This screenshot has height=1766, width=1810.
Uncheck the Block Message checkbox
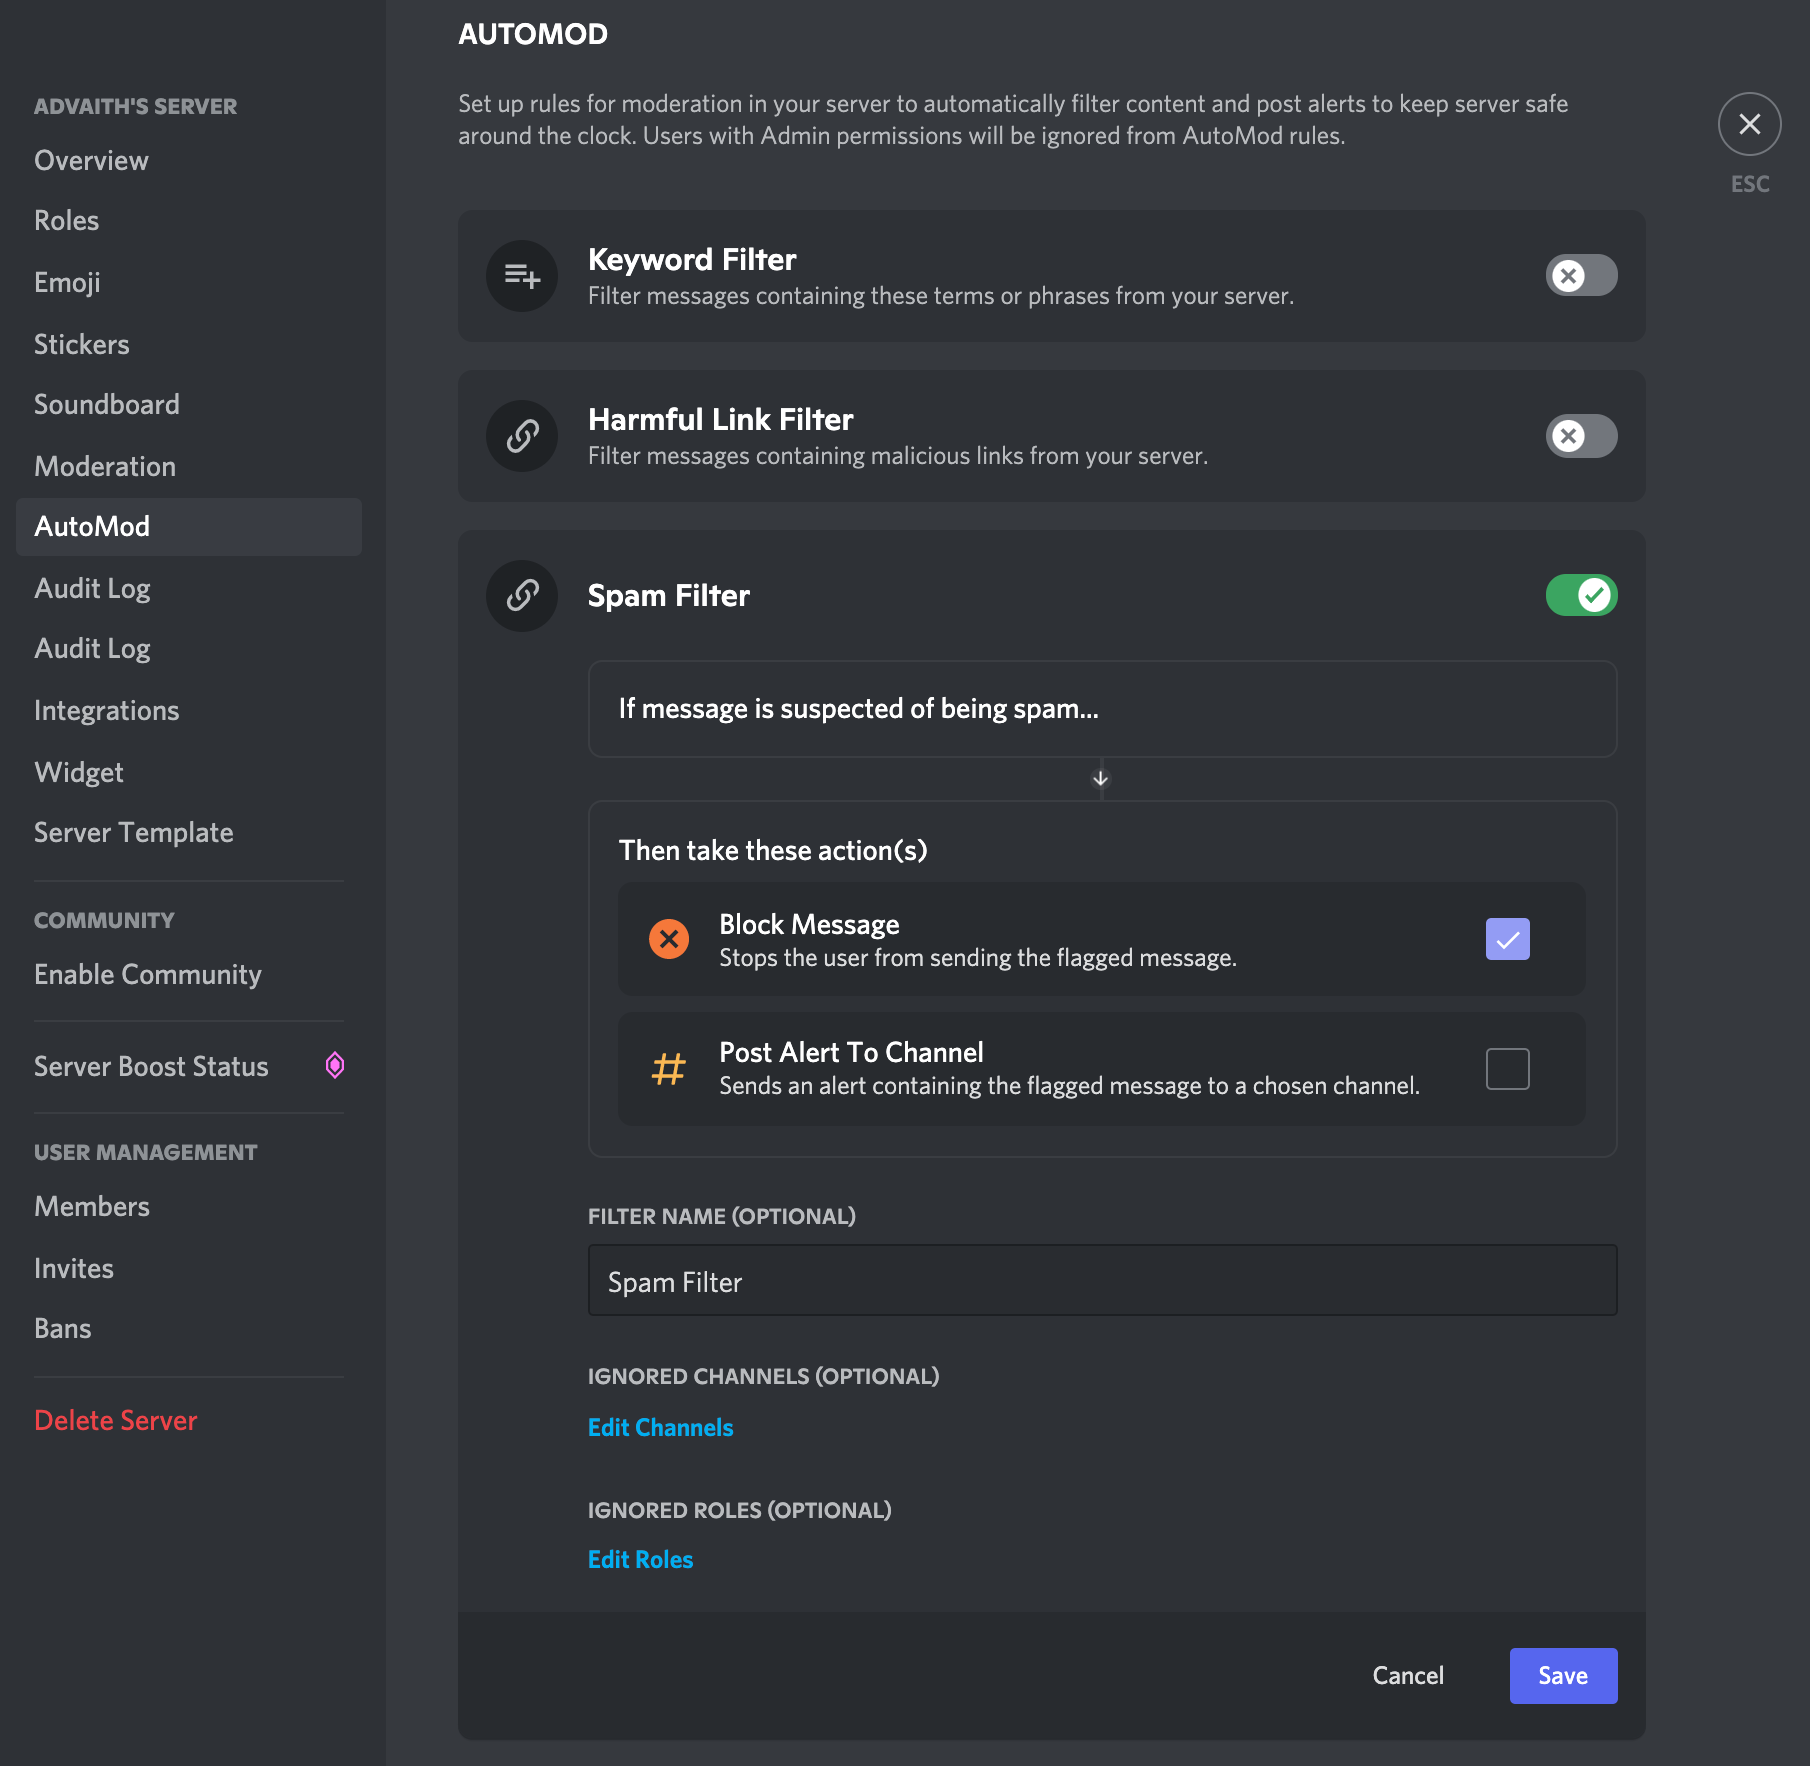click(1508, 938)
